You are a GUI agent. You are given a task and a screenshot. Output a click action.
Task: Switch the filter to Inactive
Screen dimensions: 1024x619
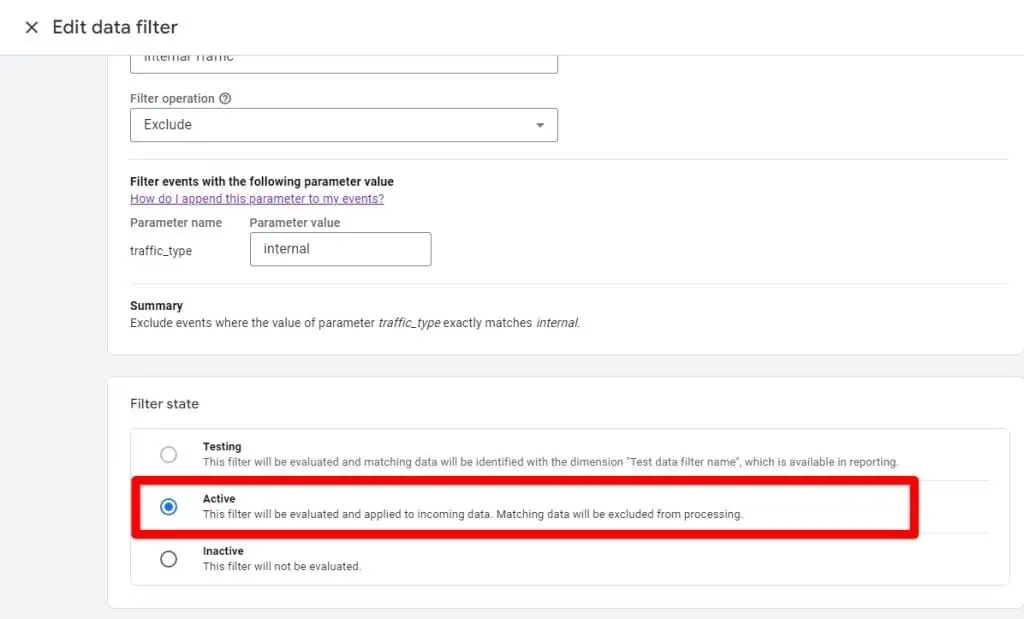tap(168, 558)
